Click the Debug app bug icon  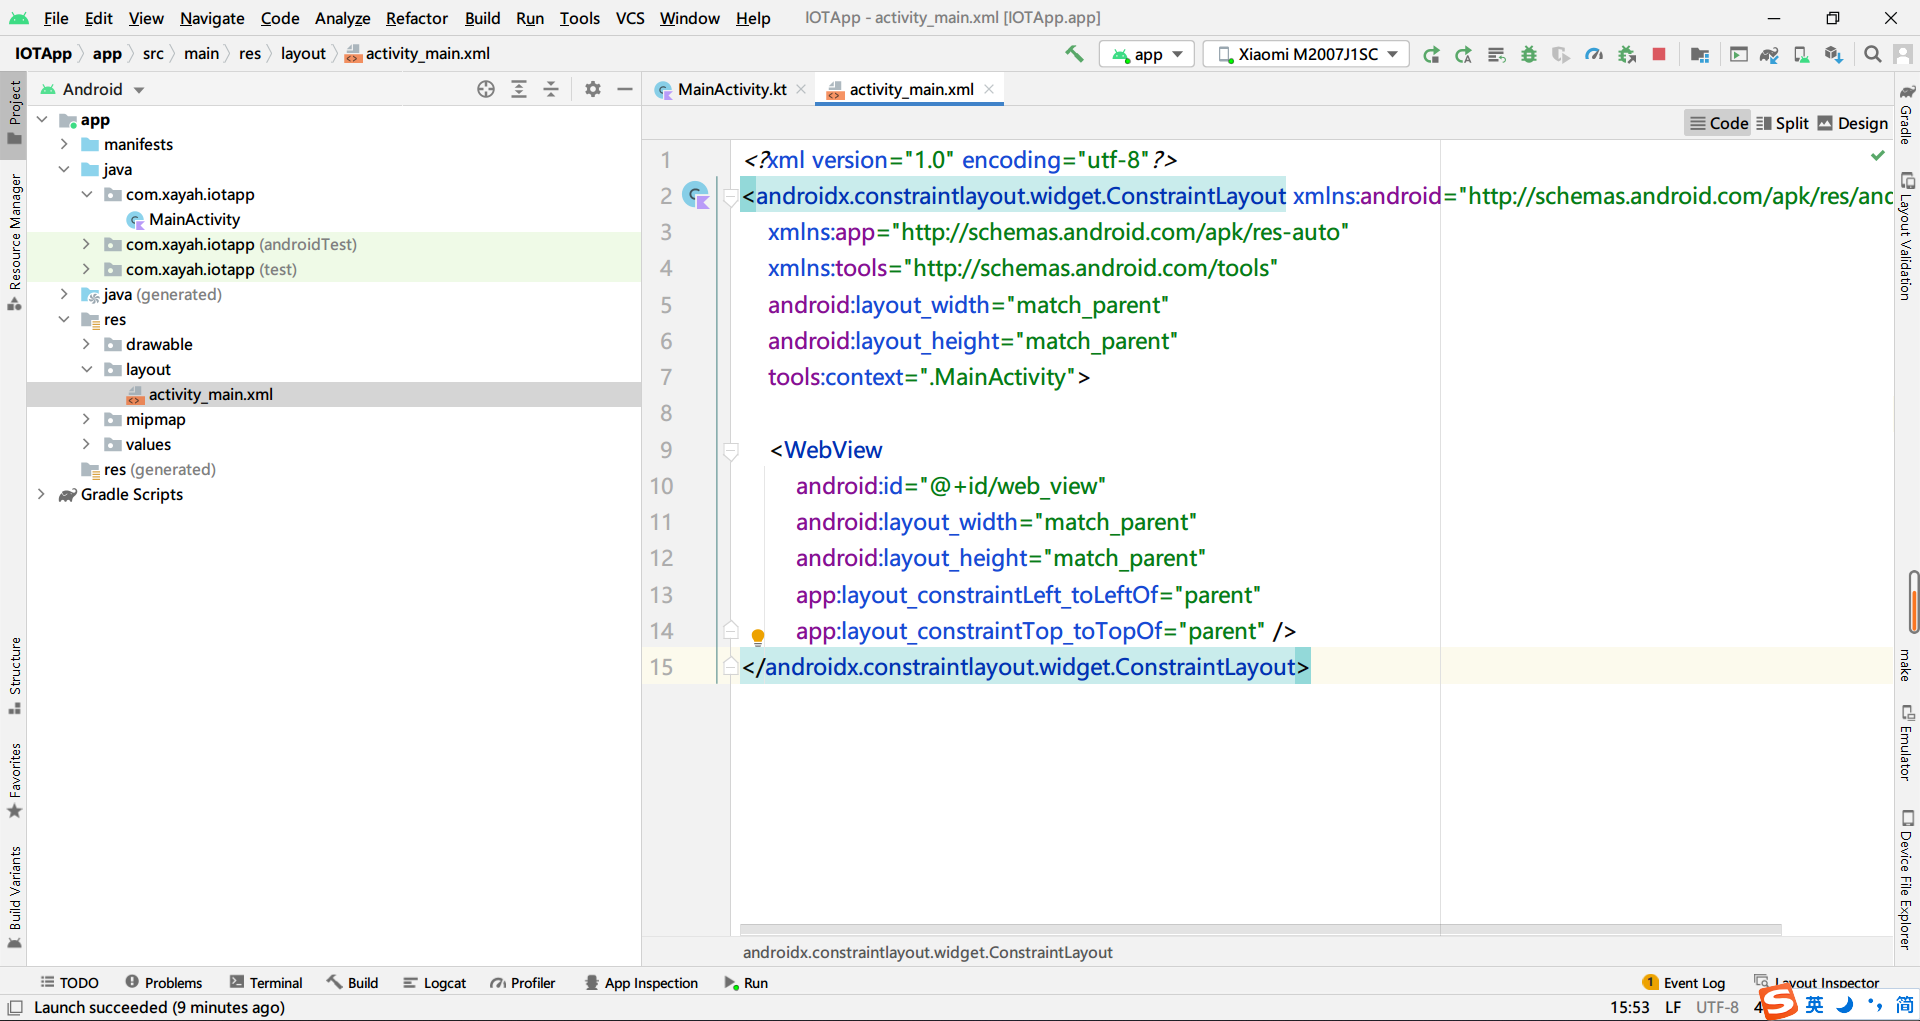[x=1528, y=54]
